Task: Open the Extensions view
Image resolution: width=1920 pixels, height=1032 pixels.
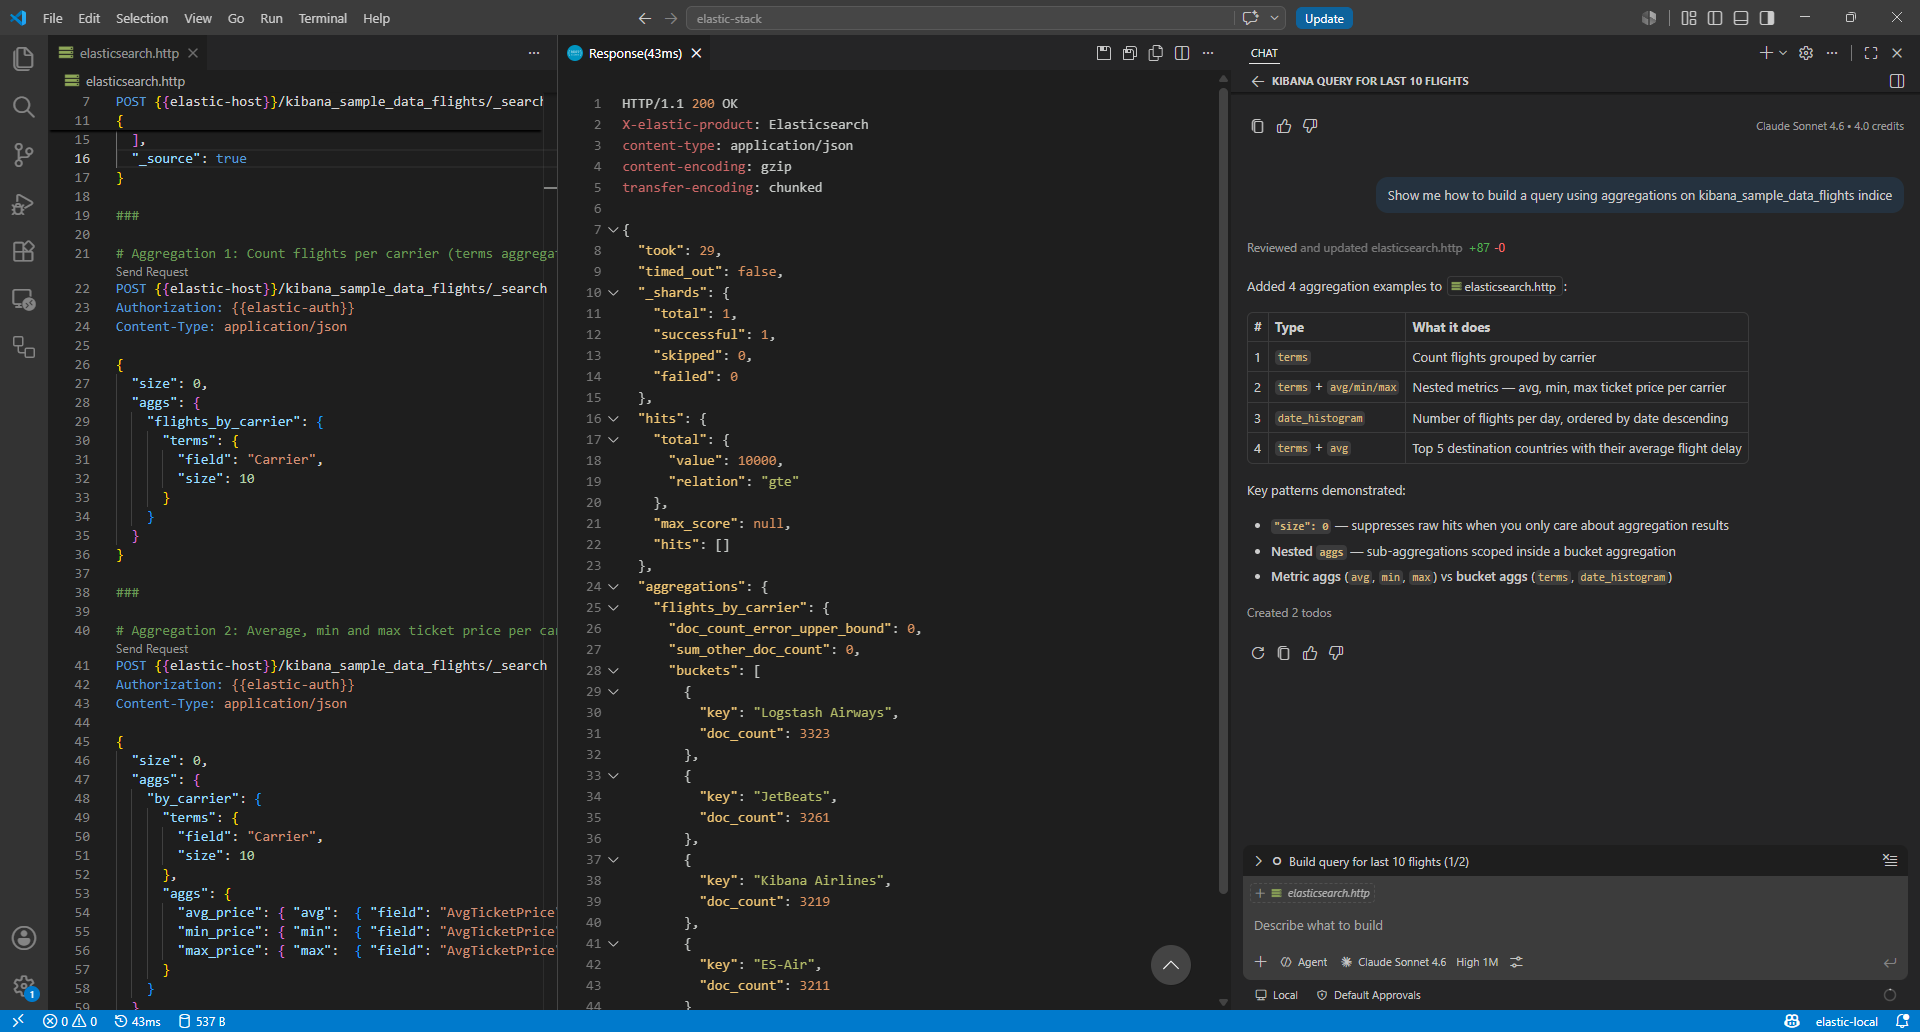Action: pyautogui.click(x=23, y=251)
